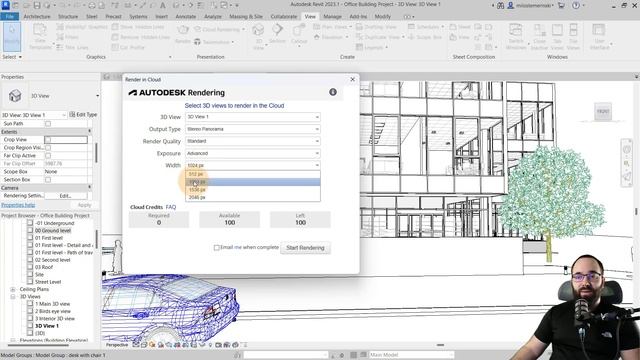
Task: Click the Save icon in quick access toolbar
Action: click(37, 5)
